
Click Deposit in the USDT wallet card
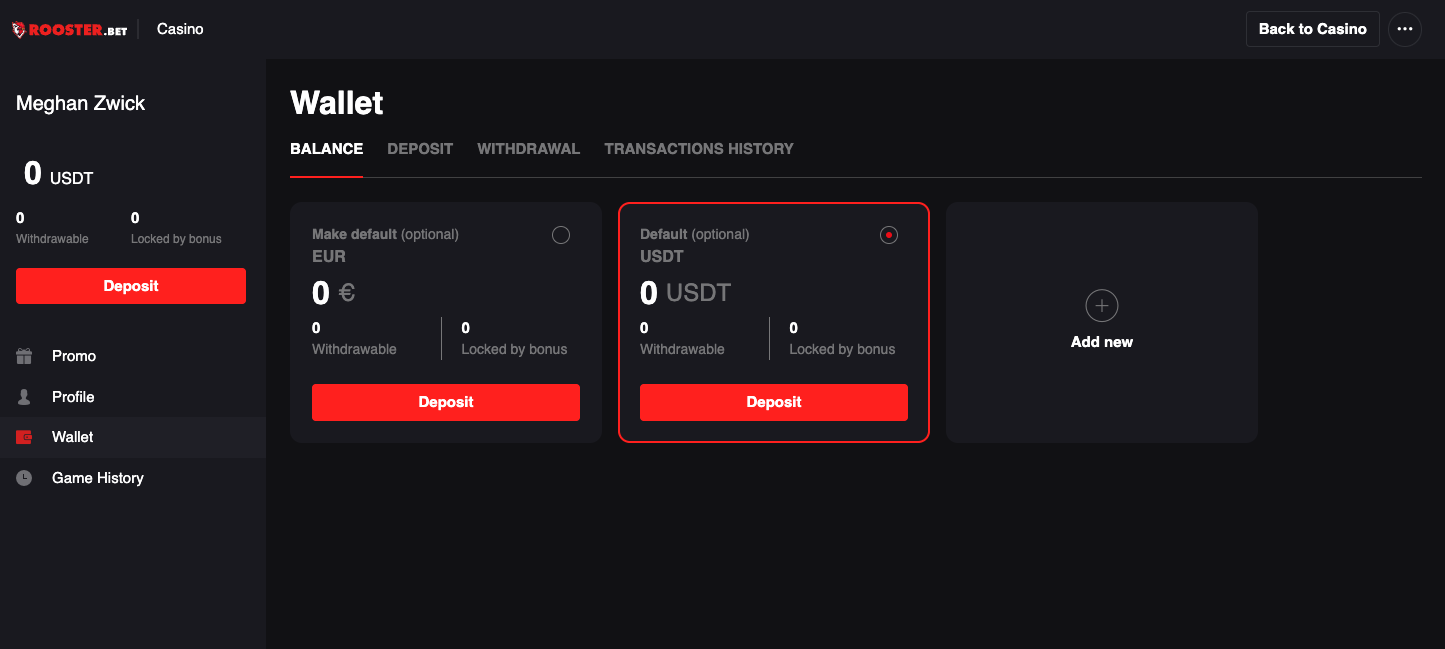774,402
